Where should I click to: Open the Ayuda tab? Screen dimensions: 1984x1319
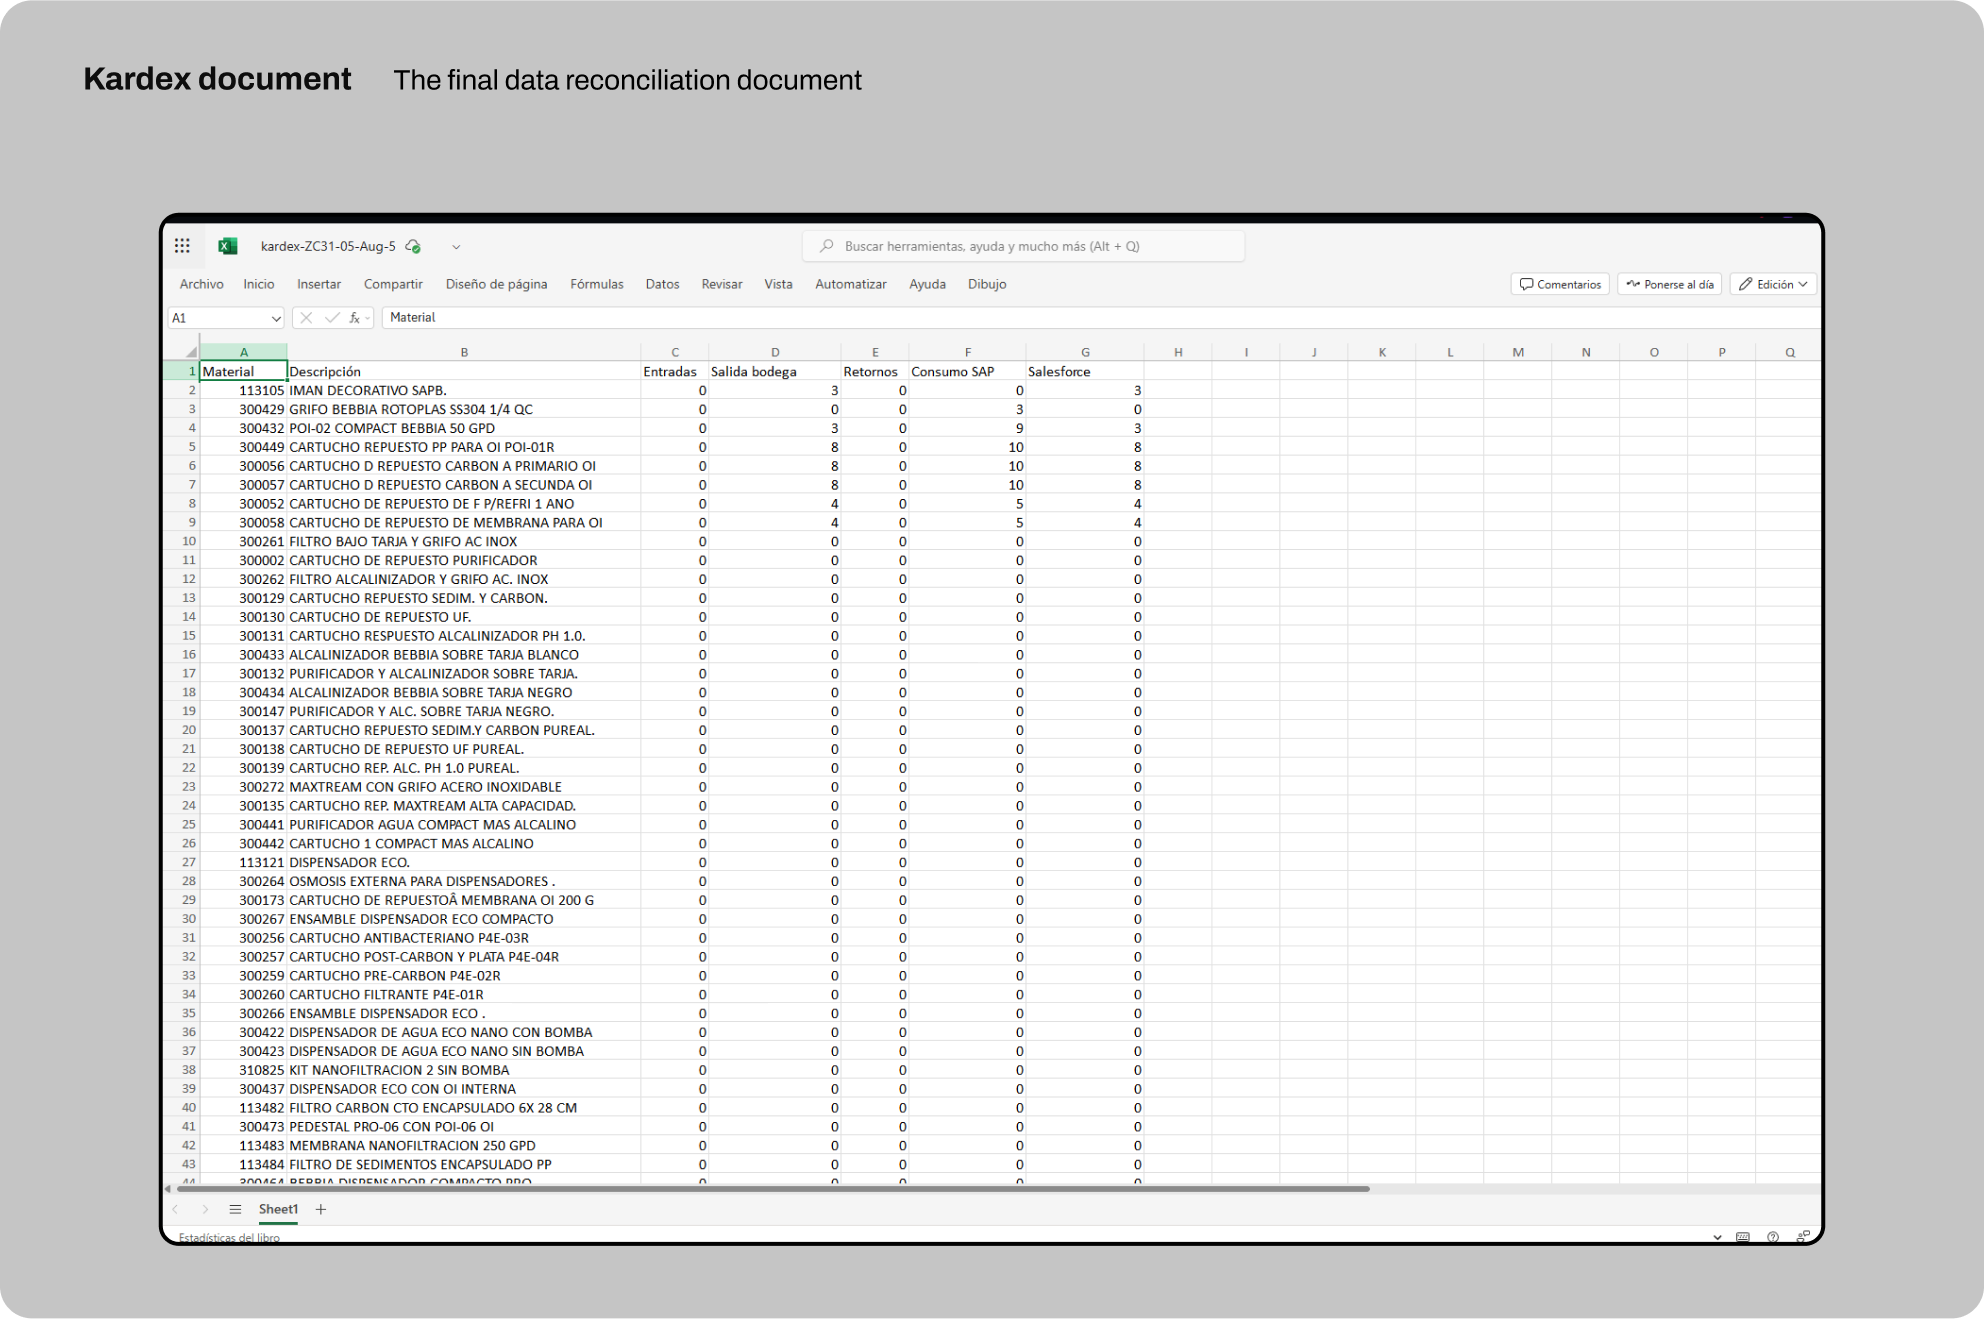pyautogui.click(x=928, y=284)
